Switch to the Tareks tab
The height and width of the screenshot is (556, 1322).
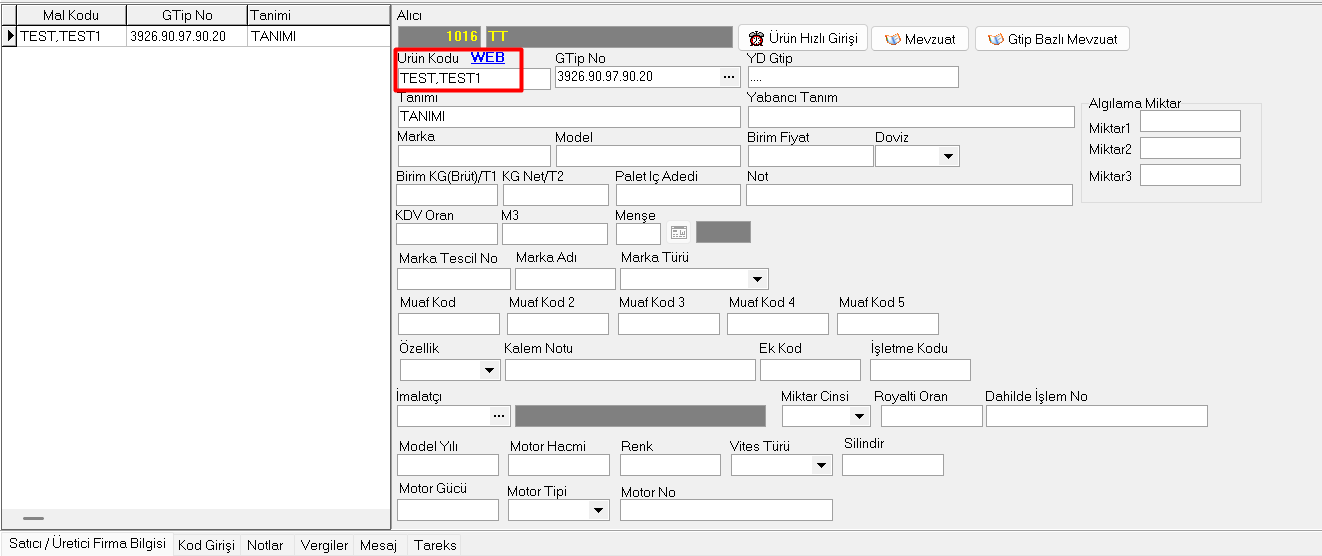435,545
